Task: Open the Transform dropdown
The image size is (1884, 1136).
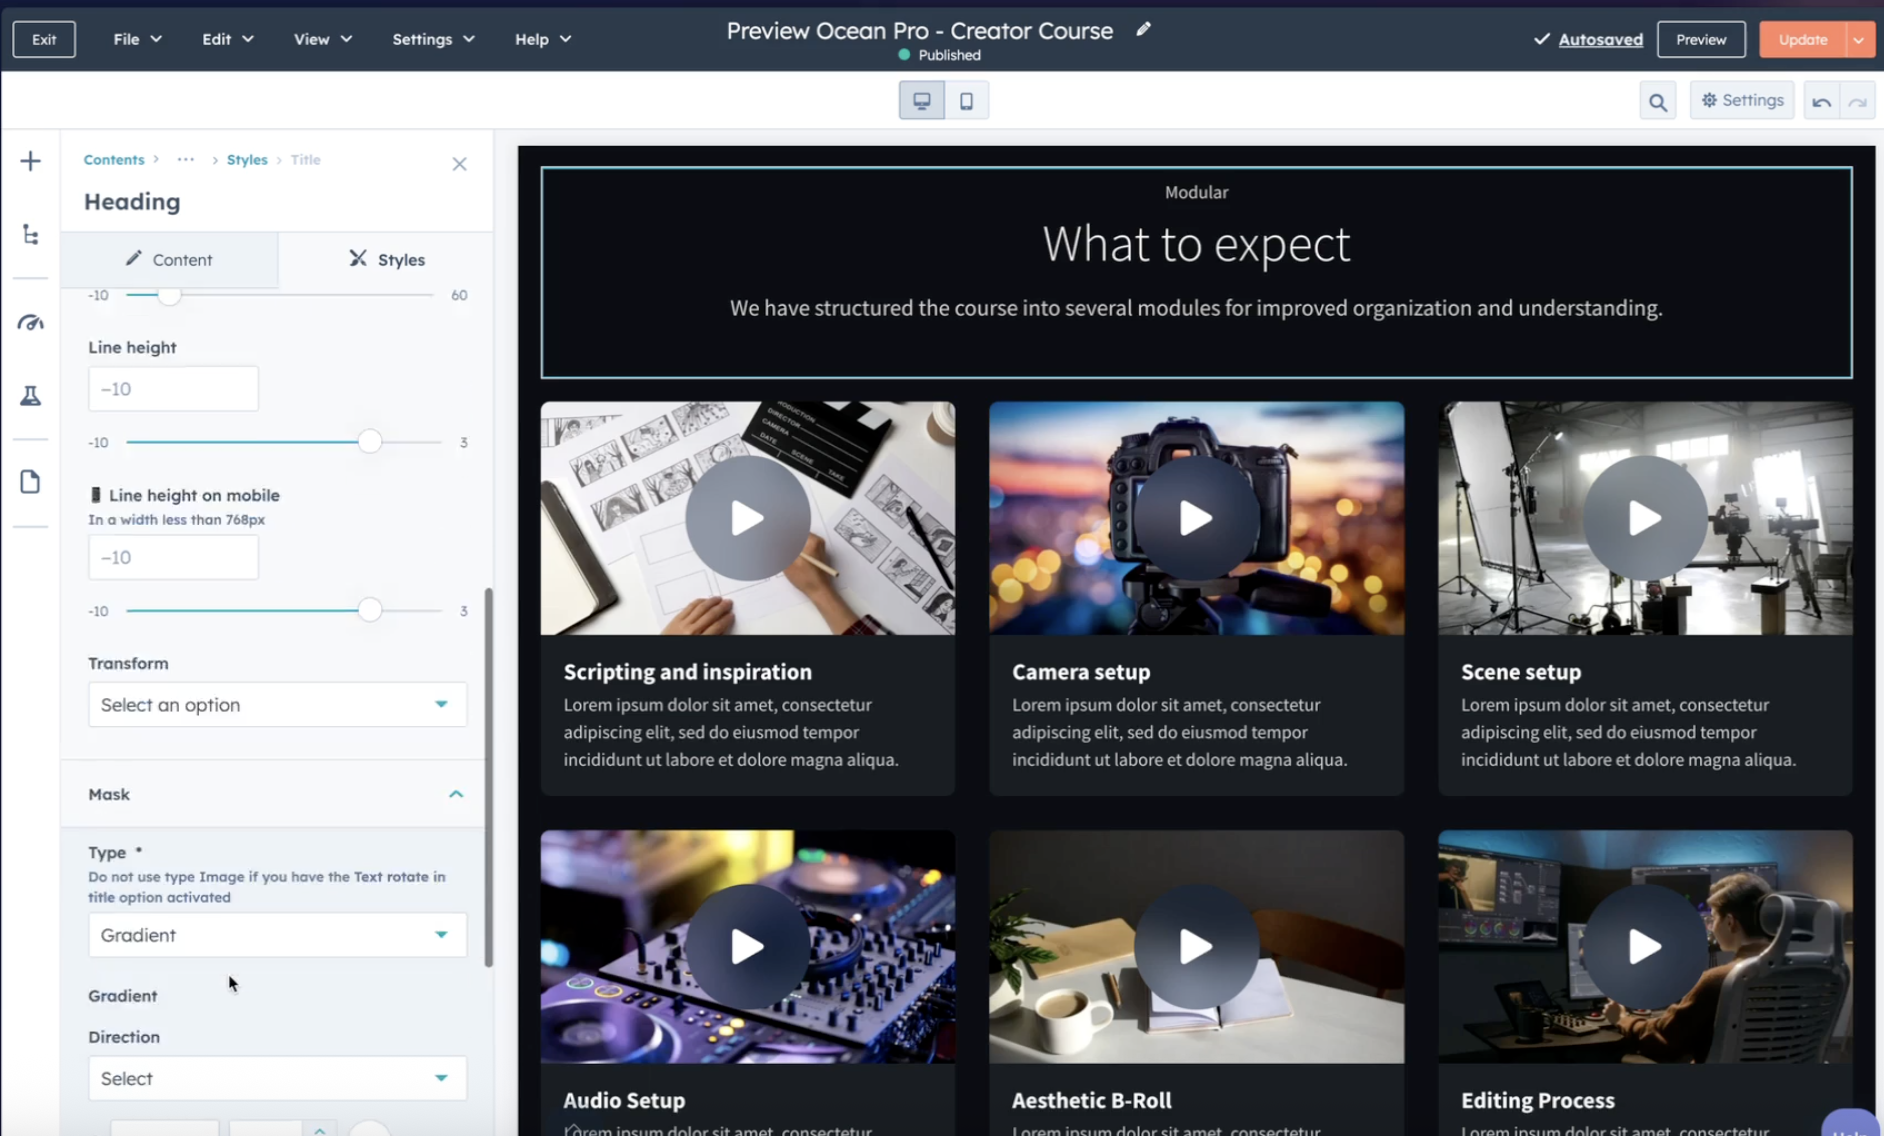Action: click(x=277, y=705)
